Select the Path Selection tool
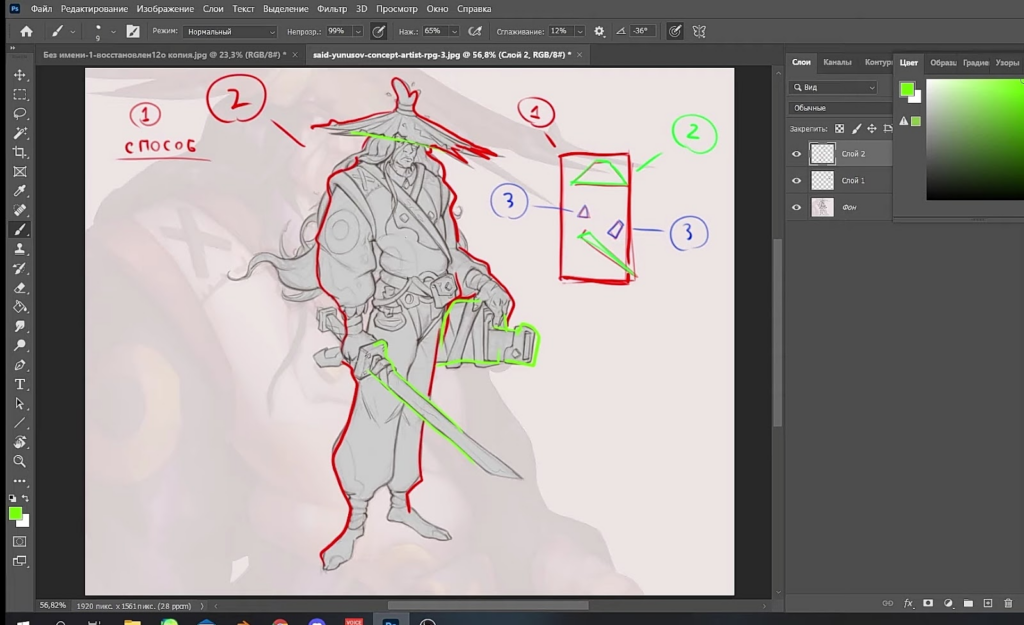The width and height of the screenshot is (1024, 625). click(x=20, y=404)
